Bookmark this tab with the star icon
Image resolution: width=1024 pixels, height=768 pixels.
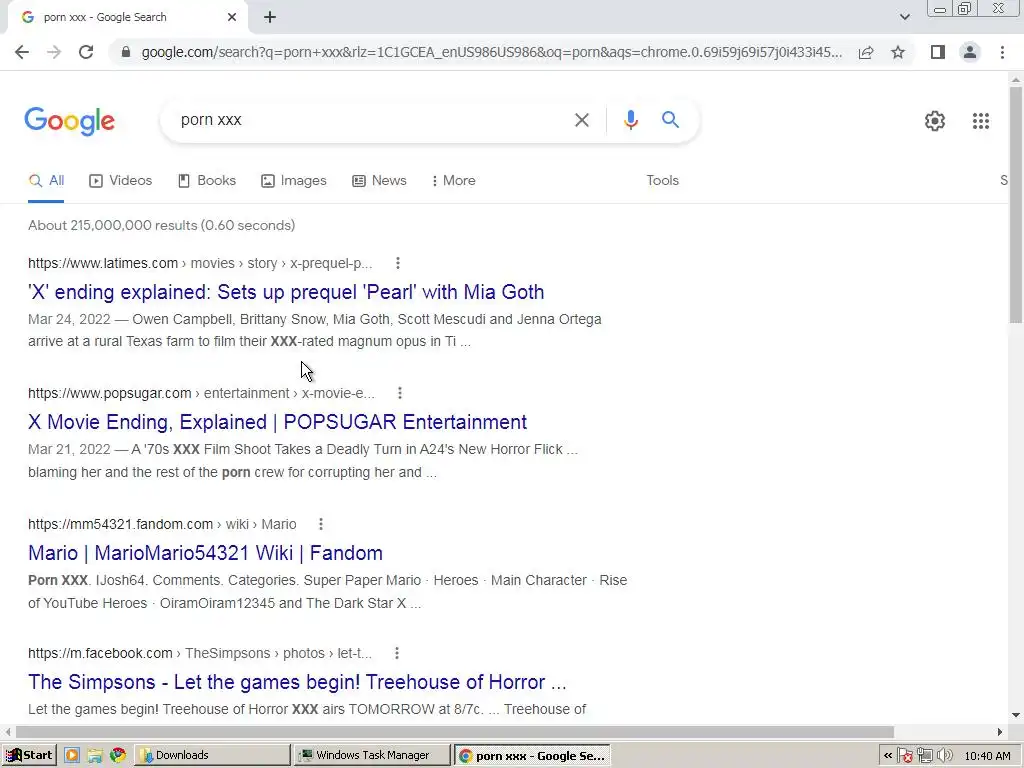[898, 52]
